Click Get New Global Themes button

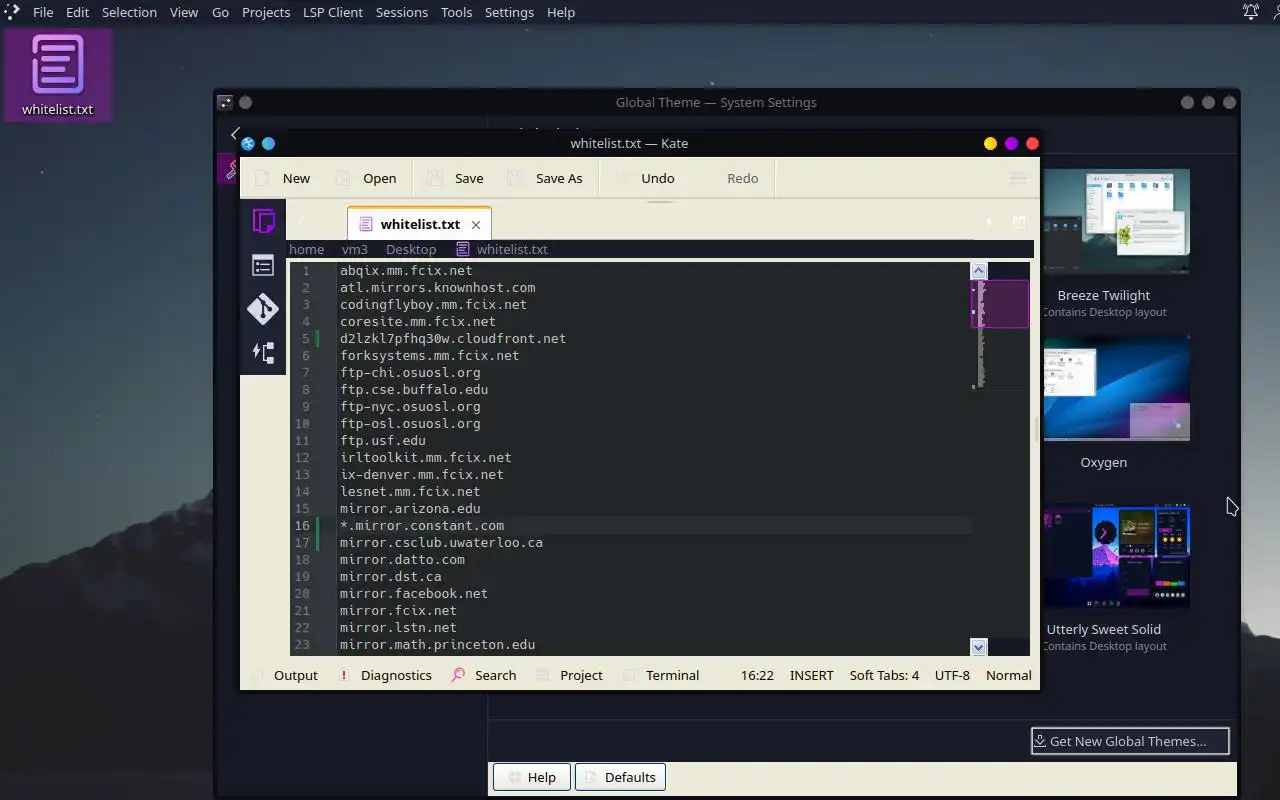click(1130, 741)
